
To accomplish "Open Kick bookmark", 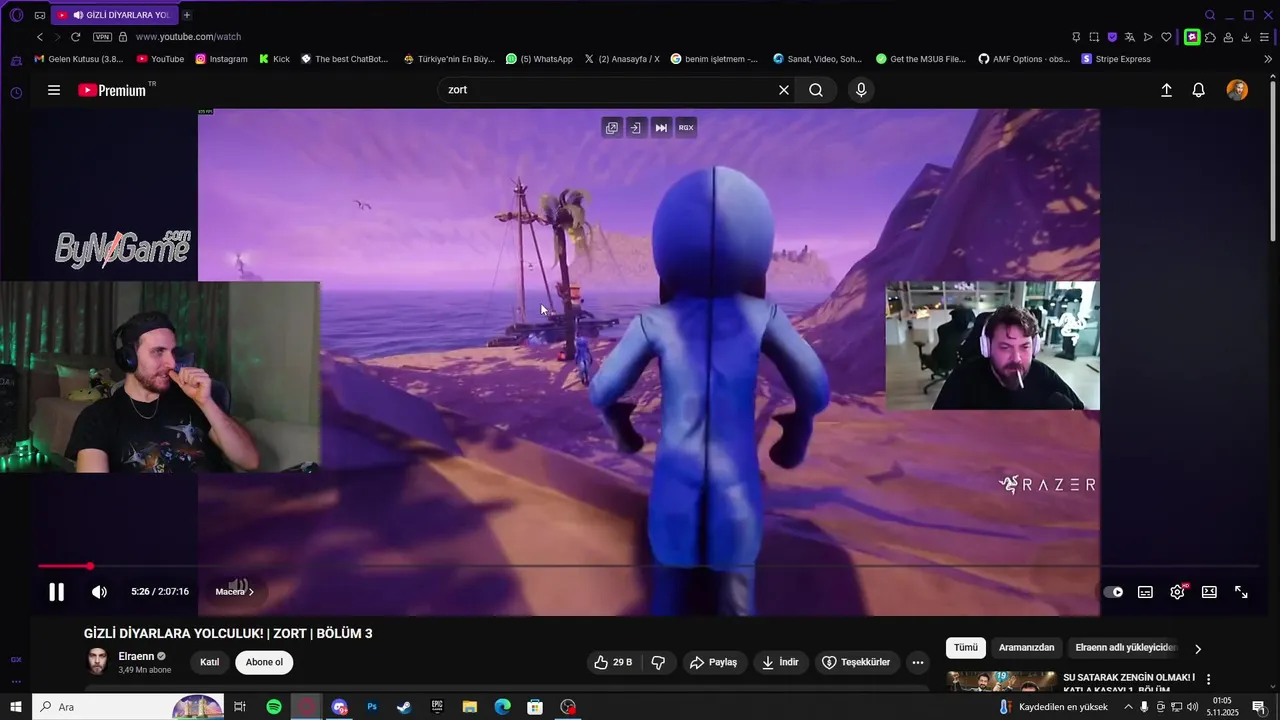I will pos(275,59).
